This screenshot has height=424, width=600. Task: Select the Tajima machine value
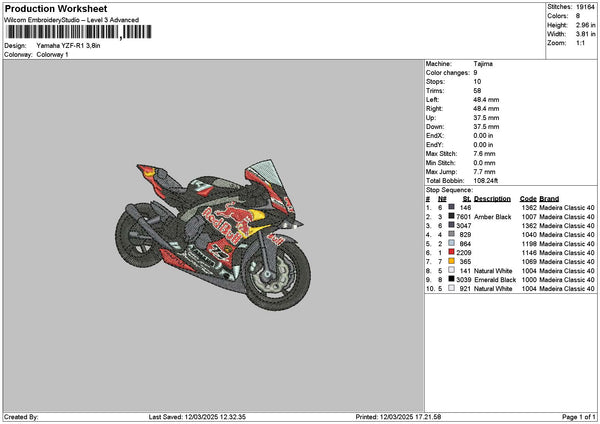point(483,63)
